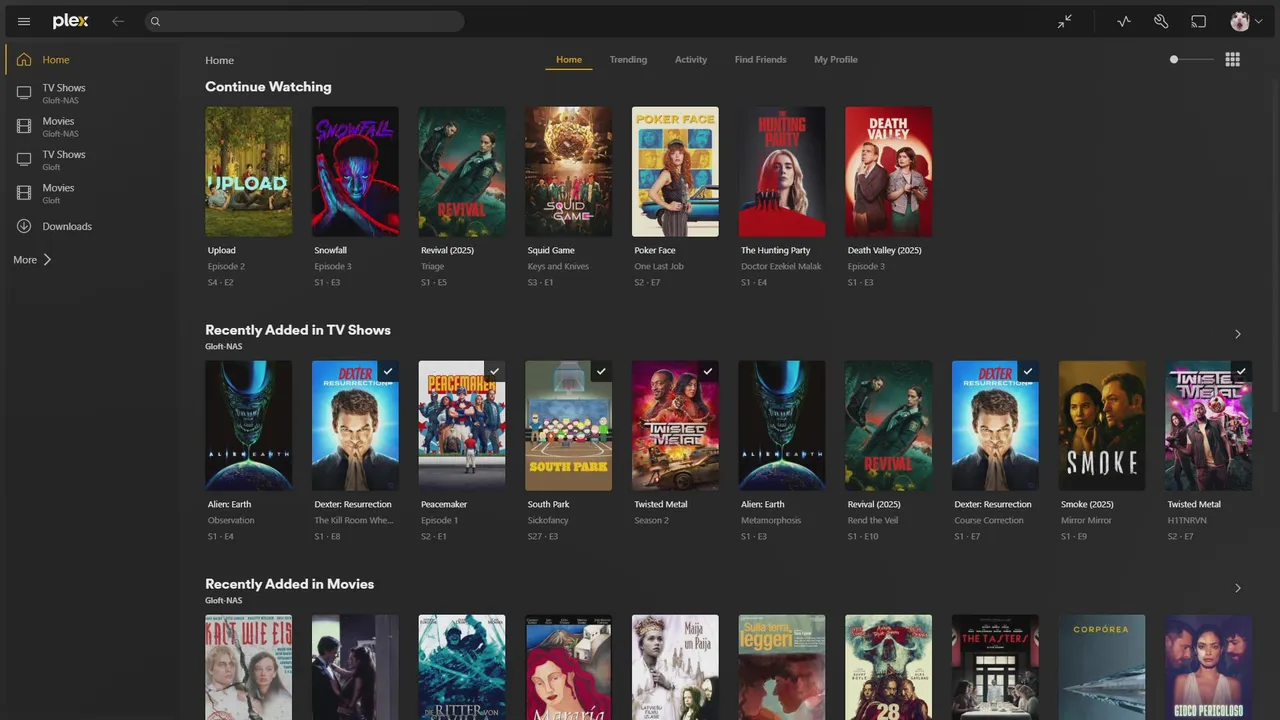Toggle watched mark on Peacemaker poster
The width and height of the screenshot is (1280, 720).
[x=494, y=372]
